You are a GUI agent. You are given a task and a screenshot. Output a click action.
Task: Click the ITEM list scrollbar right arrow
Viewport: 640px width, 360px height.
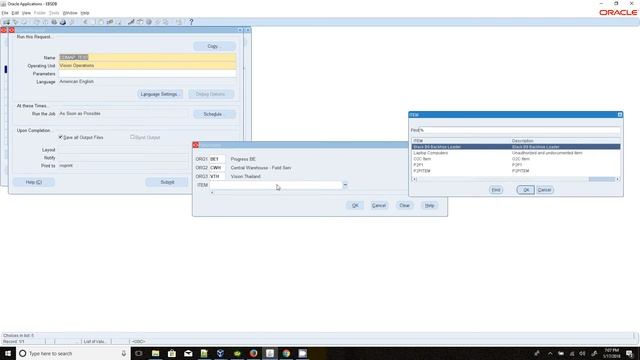618,179
